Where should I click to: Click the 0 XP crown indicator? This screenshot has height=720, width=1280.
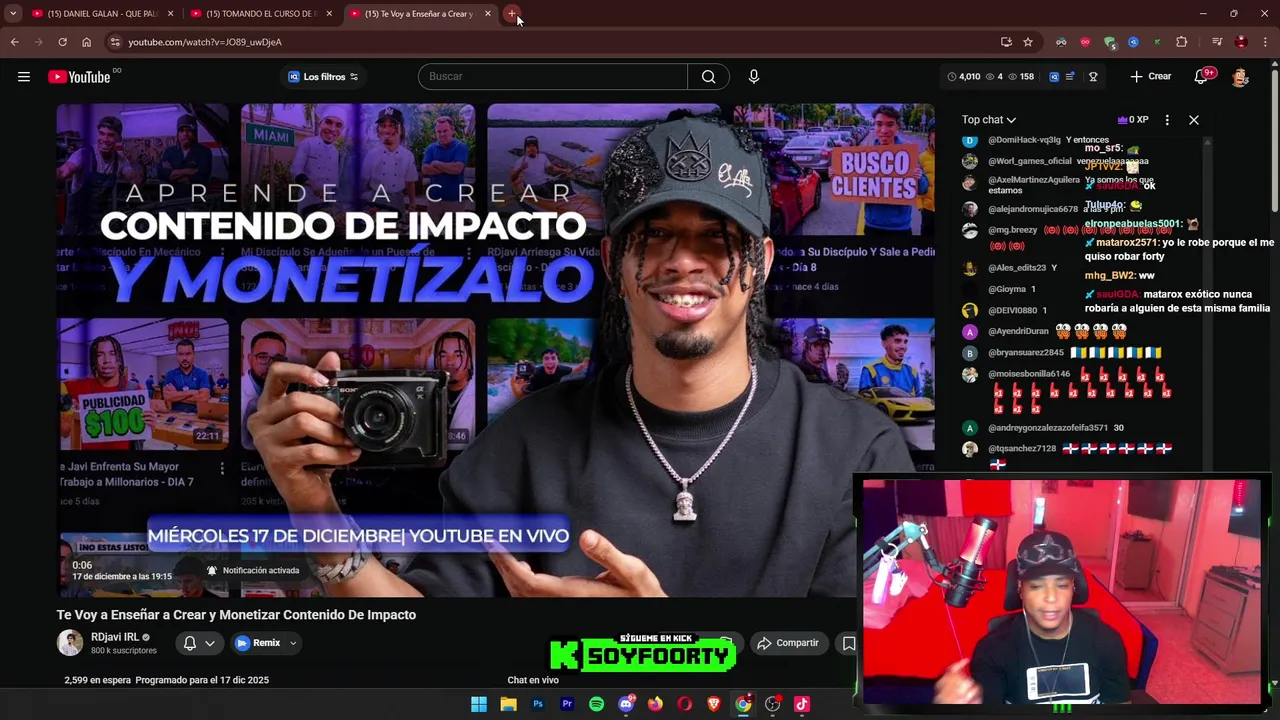(x=1133, y=120)
